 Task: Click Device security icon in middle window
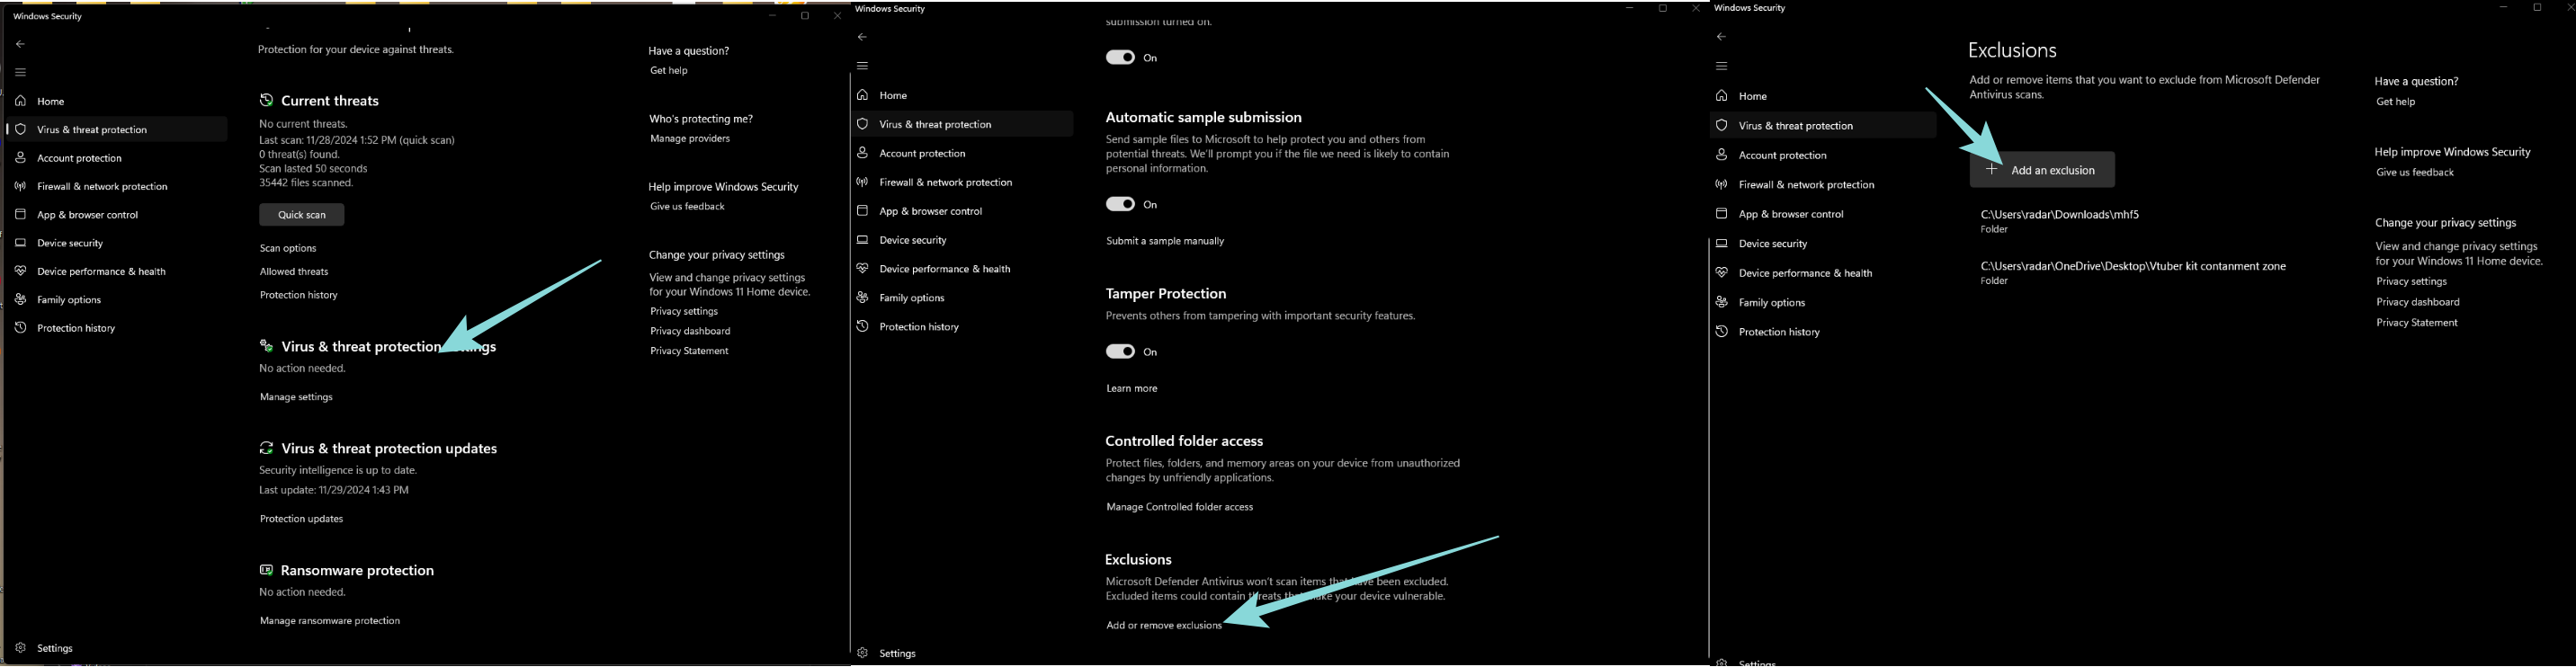tap(862, 240)
